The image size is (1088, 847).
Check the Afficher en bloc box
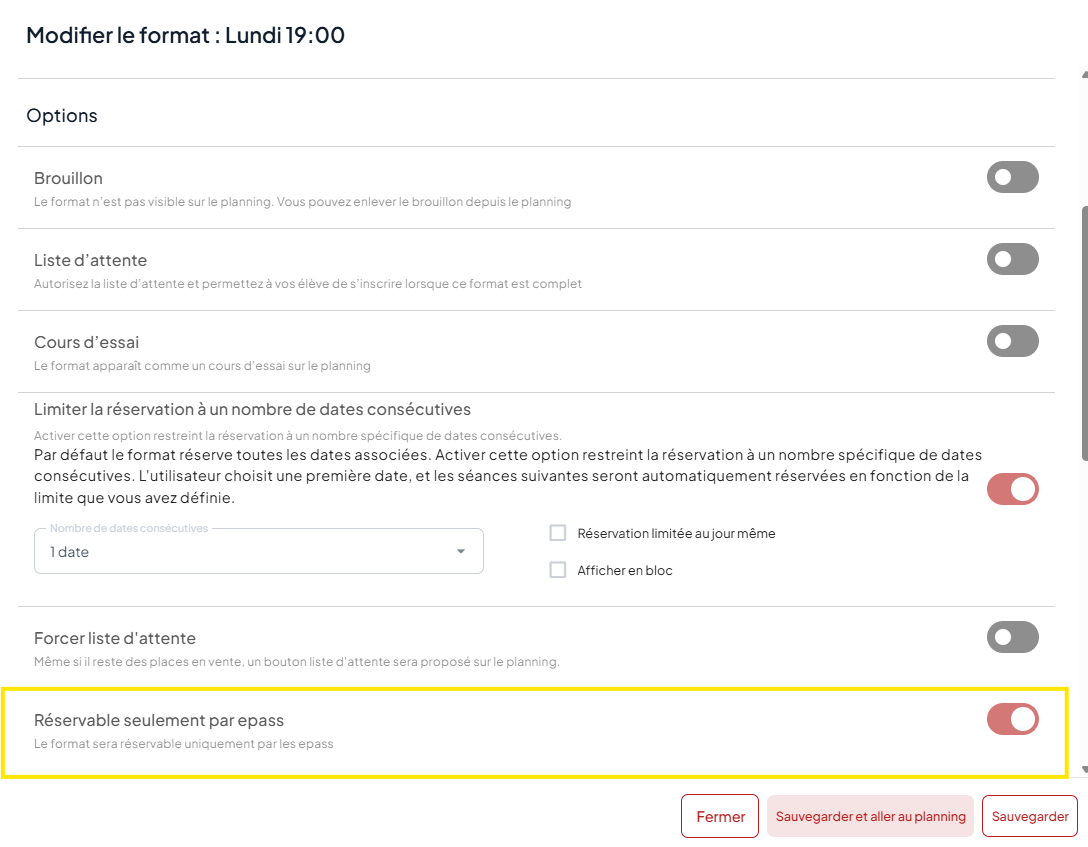[558, 570]
